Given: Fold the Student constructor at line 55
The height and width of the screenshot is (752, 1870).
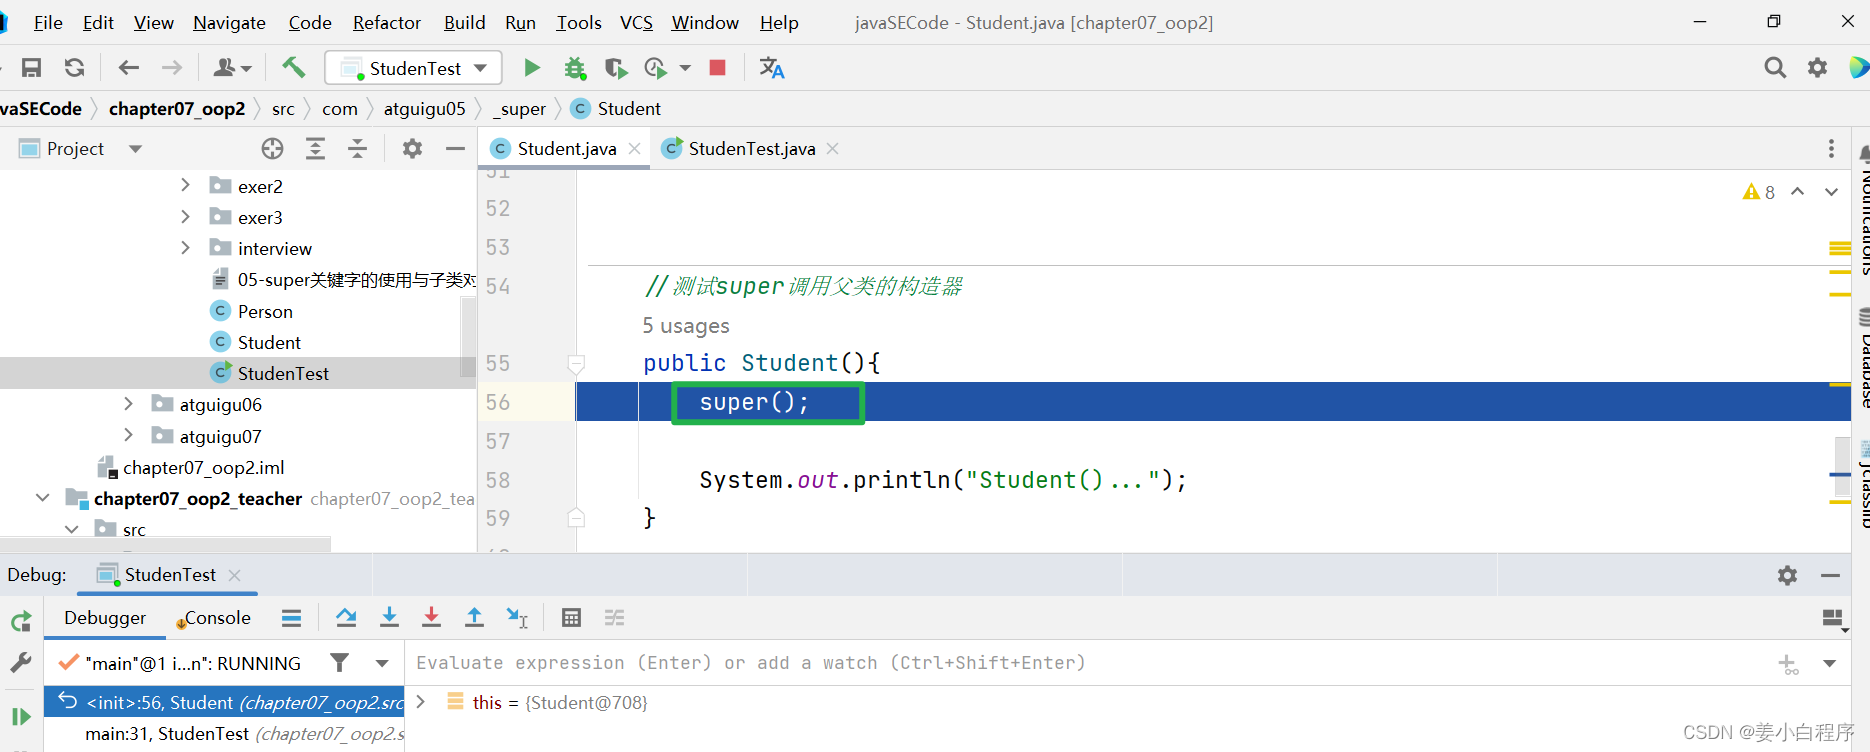Looking at the screenshot, I should click(576, 363).
